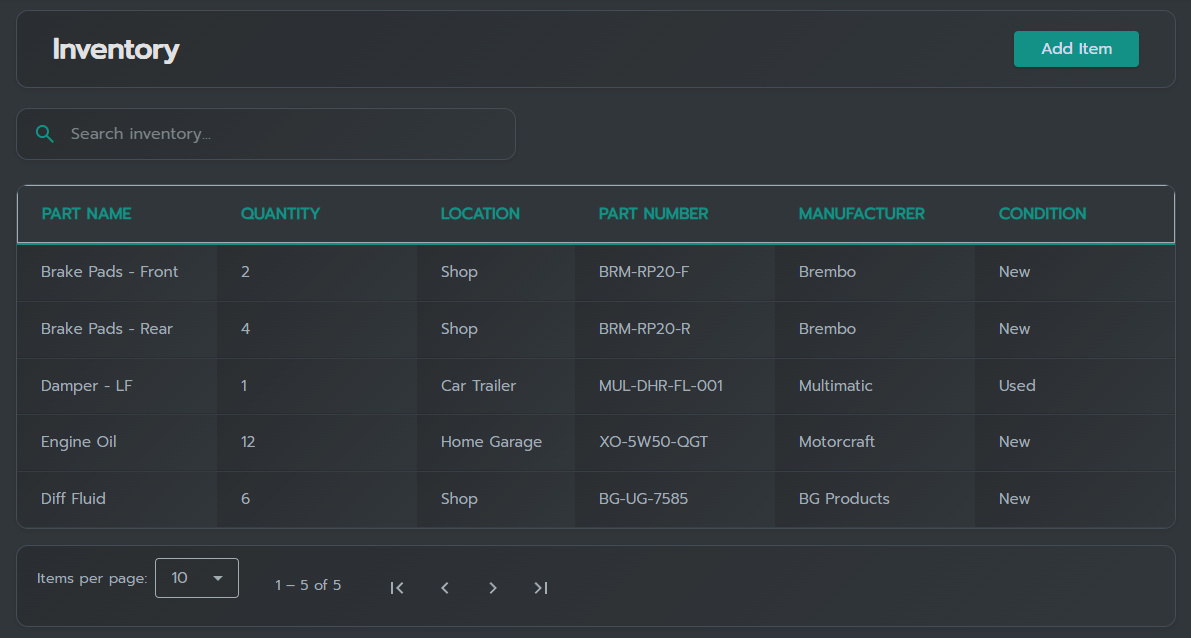
Task: Sort by the Manufacturer column header
Action: point(861,214)
